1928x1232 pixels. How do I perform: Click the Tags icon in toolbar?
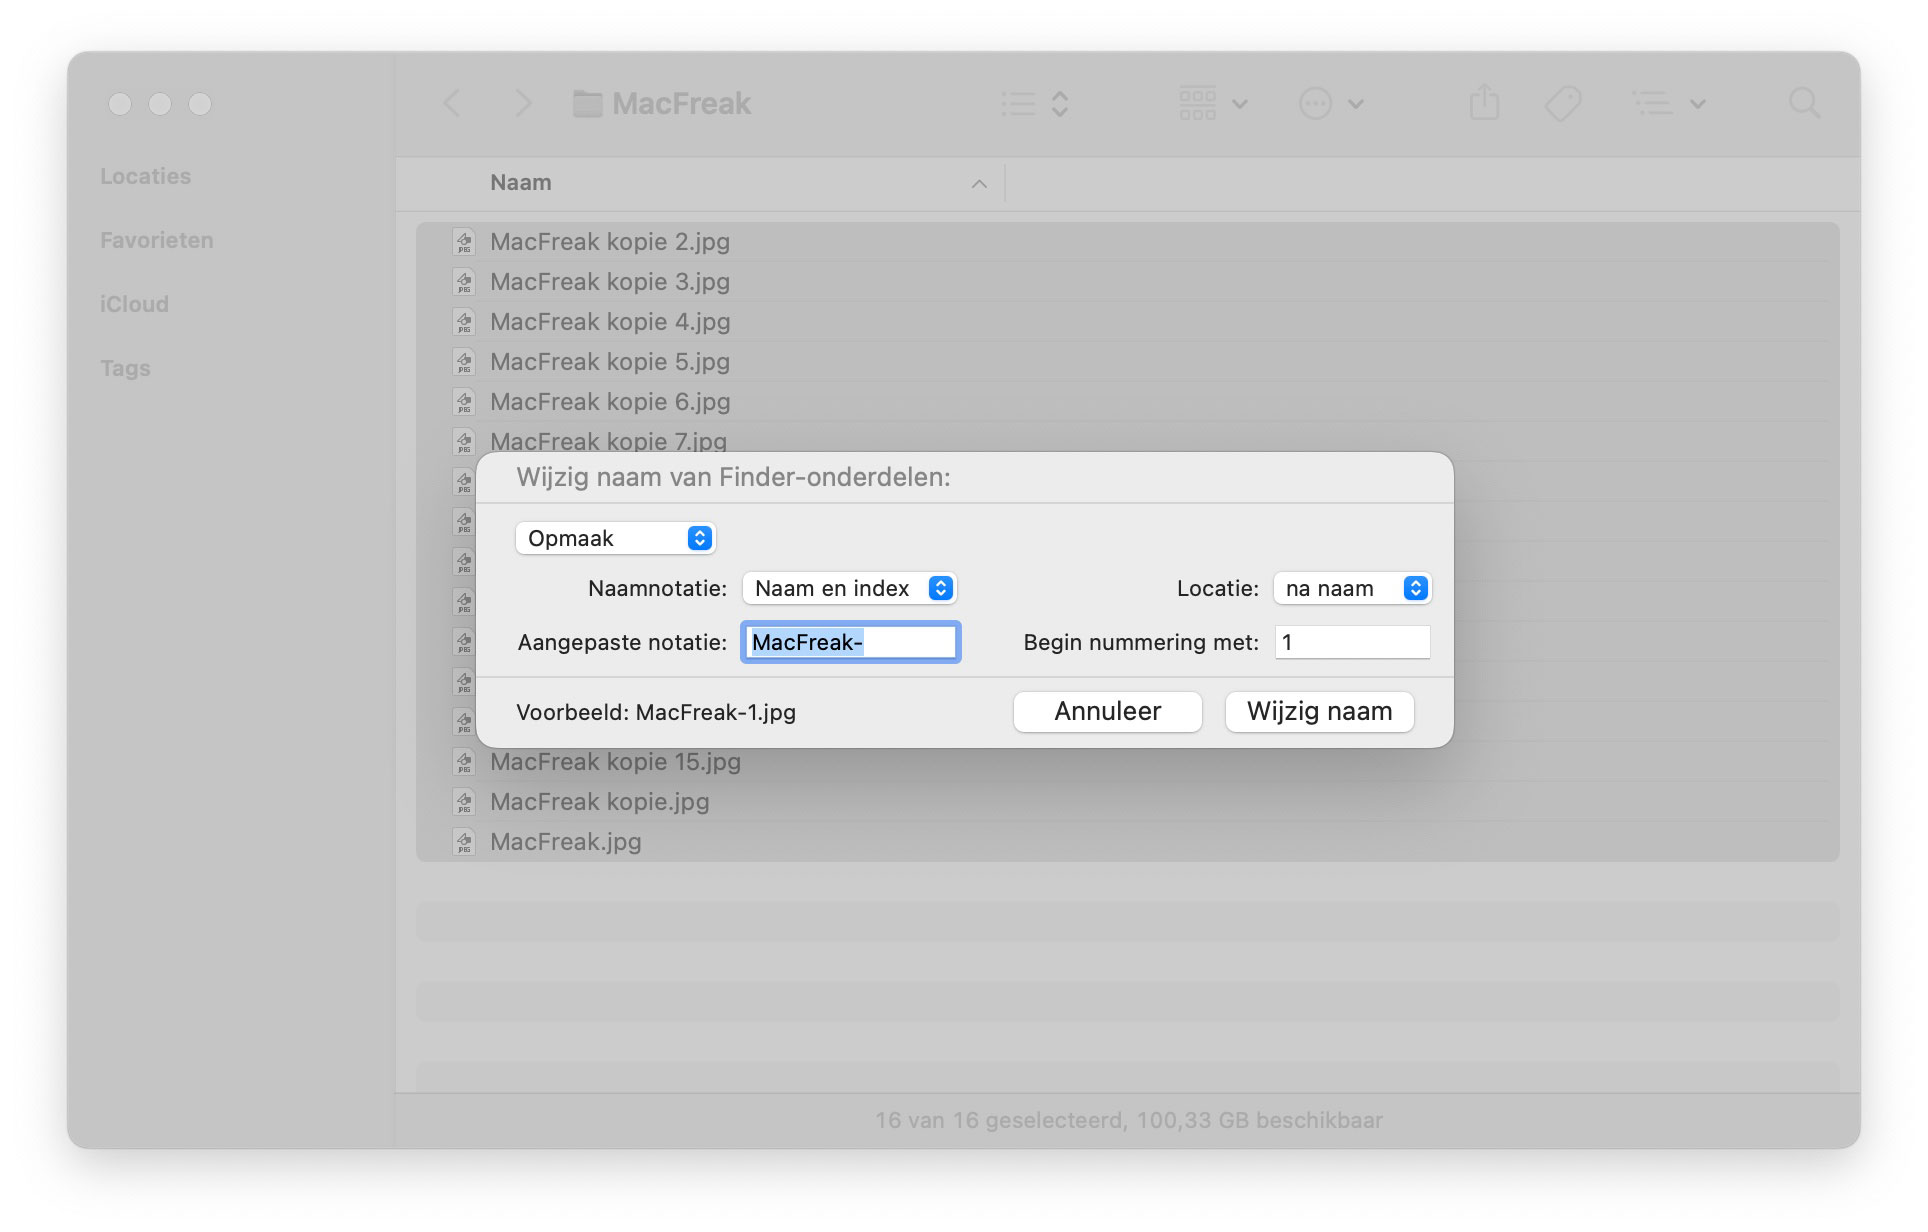[1563, 103]
